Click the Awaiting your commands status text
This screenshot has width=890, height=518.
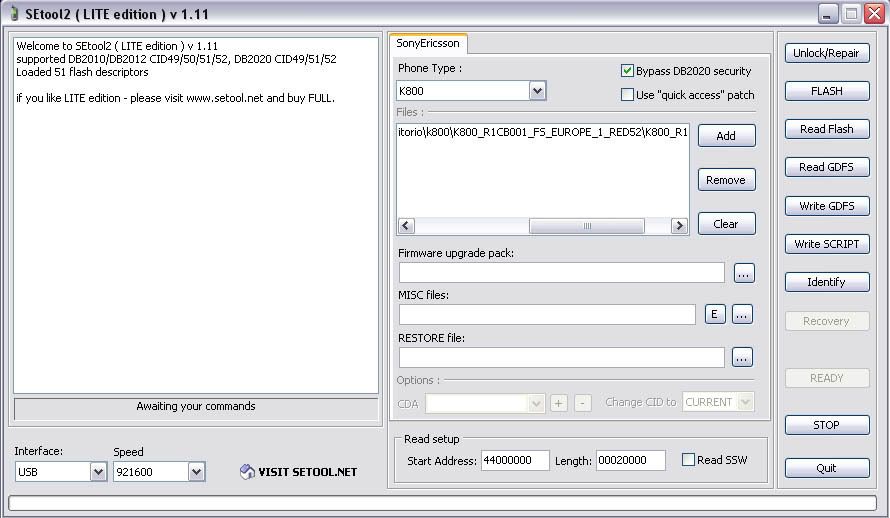coord(196,406)
